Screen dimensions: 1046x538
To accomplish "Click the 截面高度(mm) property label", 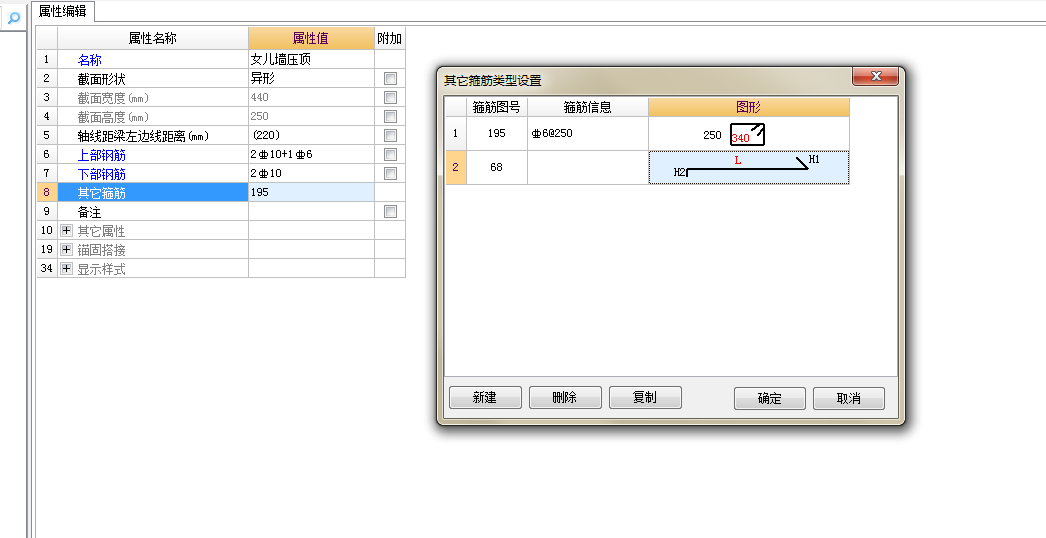I will coord(113,117).
